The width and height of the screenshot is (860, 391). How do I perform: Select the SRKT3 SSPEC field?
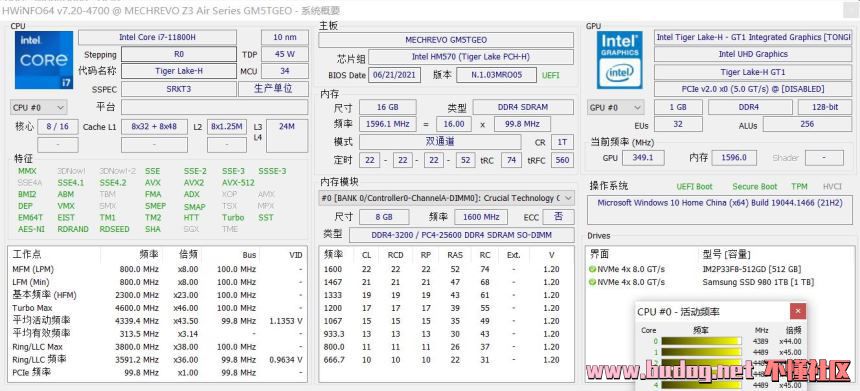179,89
